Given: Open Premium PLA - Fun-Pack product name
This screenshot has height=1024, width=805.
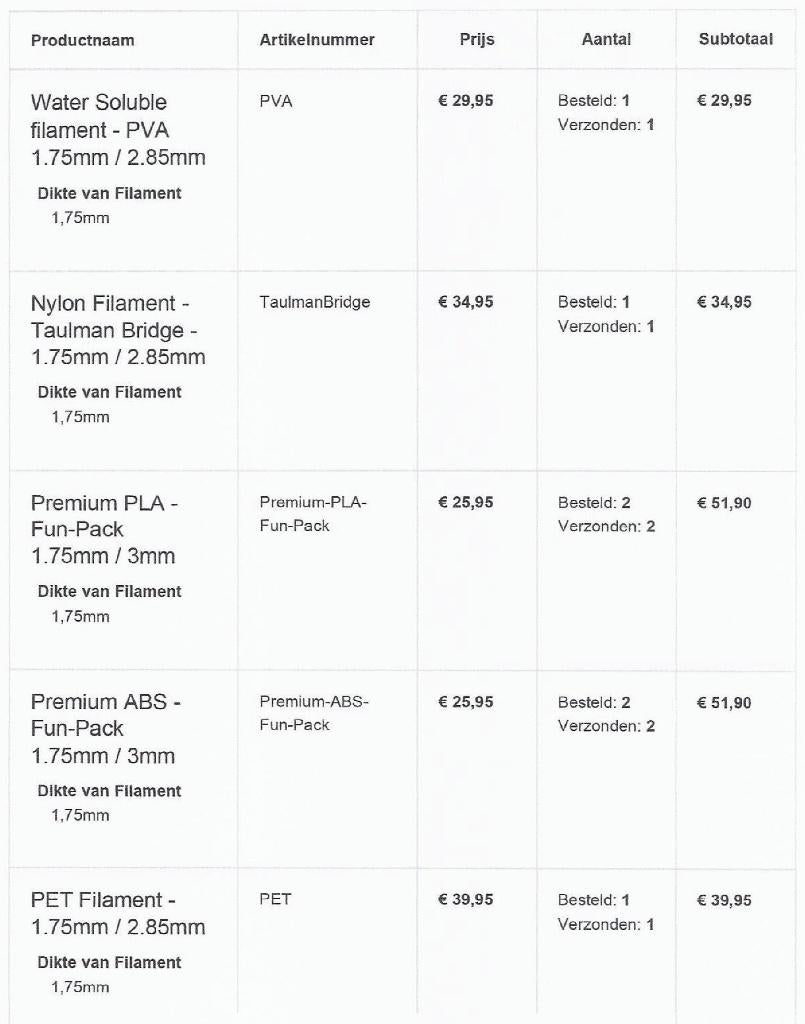Looking at the screenshot, I should click(104, 530).
